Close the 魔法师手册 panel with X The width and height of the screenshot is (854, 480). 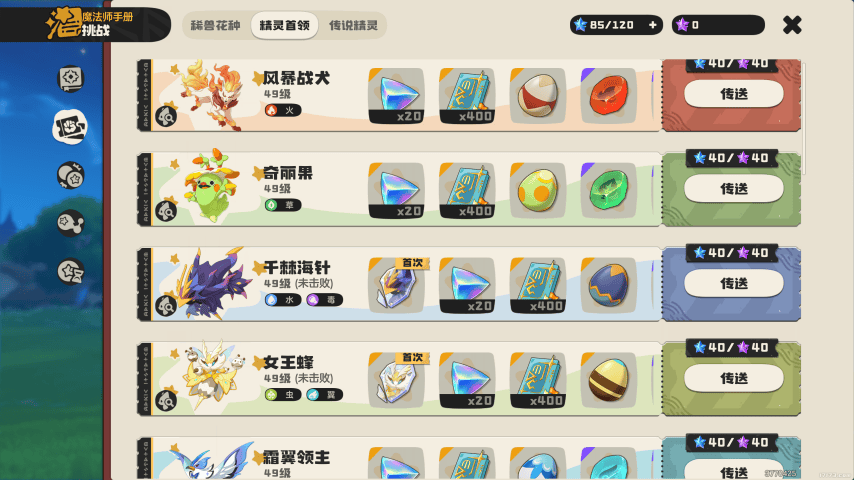tap(792, 25)
